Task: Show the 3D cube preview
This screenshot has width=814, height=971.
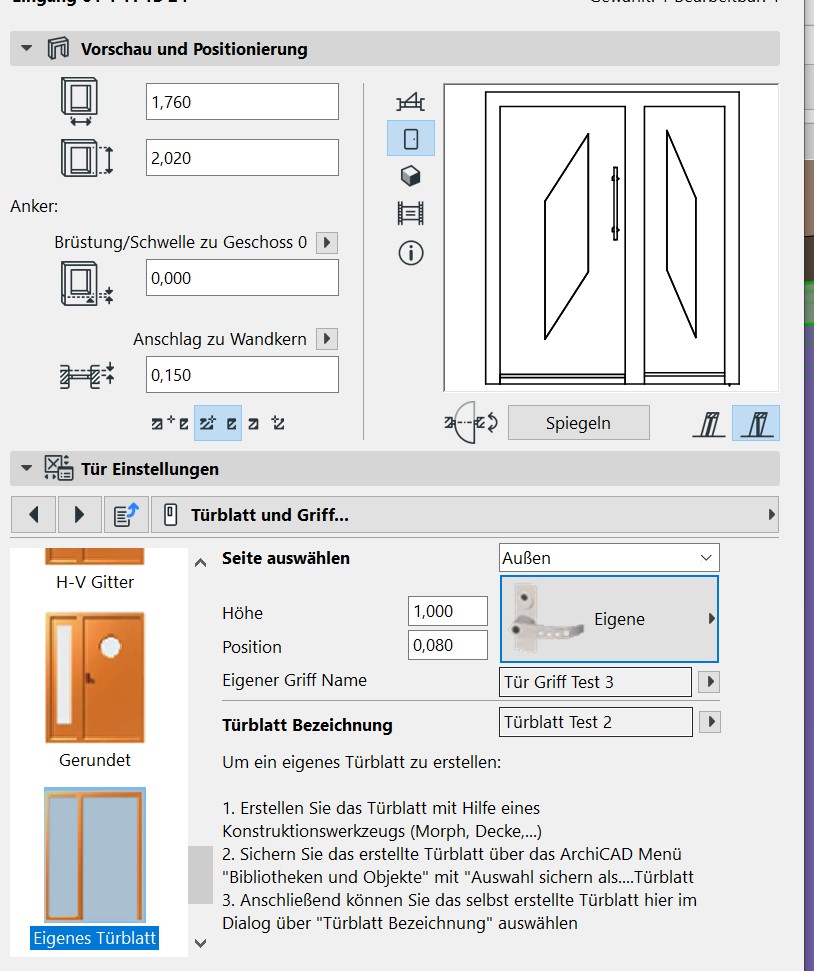Action: point(410,176)
